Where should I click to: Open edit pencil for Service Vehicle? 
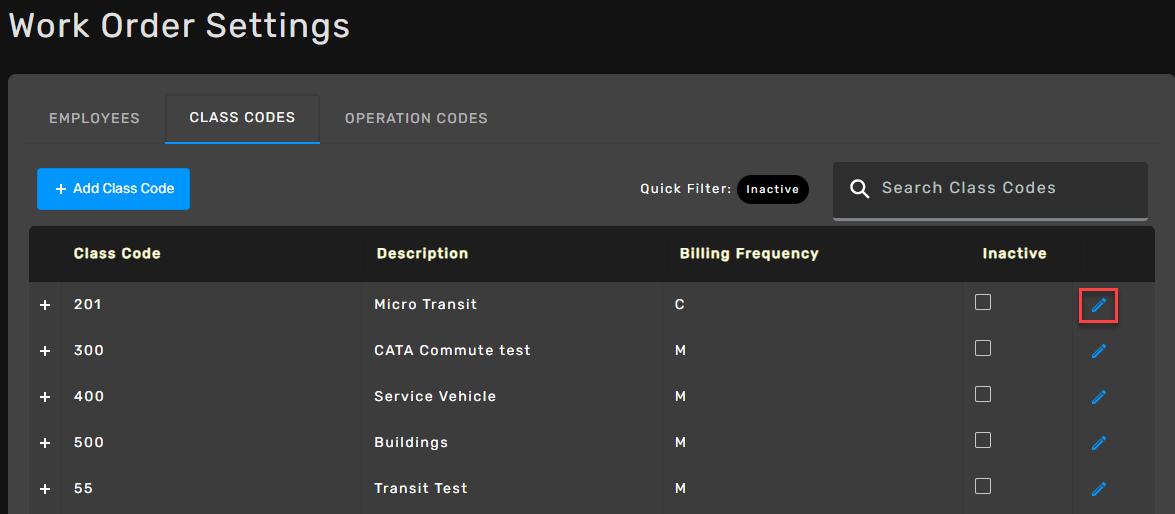click(x=1099, y=397)
